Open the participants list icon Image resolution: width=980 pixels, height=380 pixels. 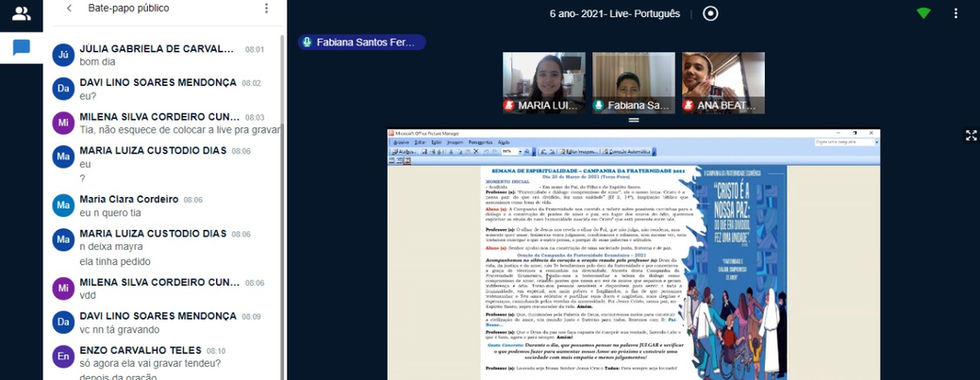[21, 14]
